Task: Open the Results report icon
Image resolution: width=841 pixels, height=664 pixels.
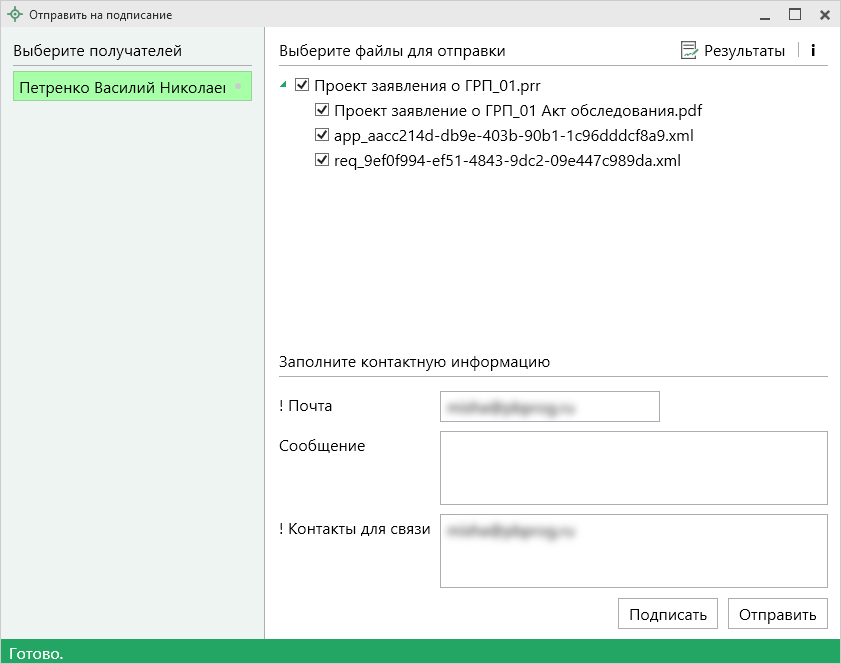Action: coord(689,51)
